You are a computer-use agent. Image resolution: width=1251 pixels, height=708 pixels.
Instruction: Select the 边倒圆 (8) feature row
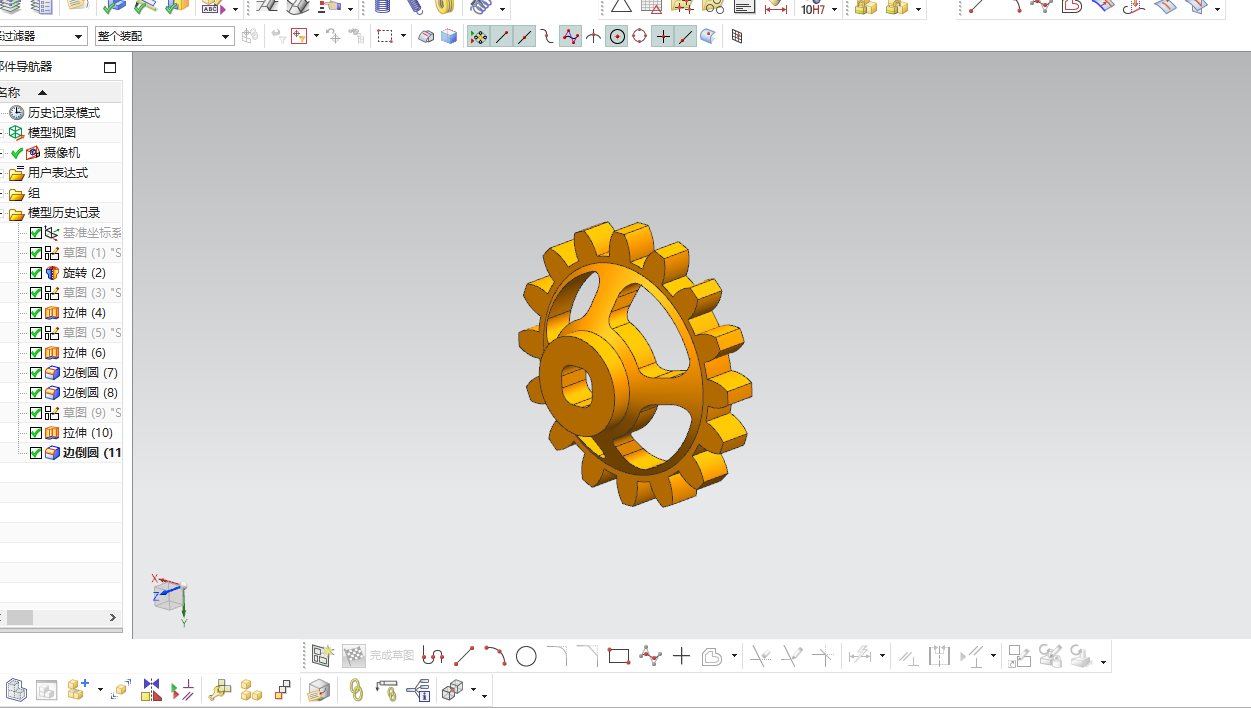click(90, 393)
